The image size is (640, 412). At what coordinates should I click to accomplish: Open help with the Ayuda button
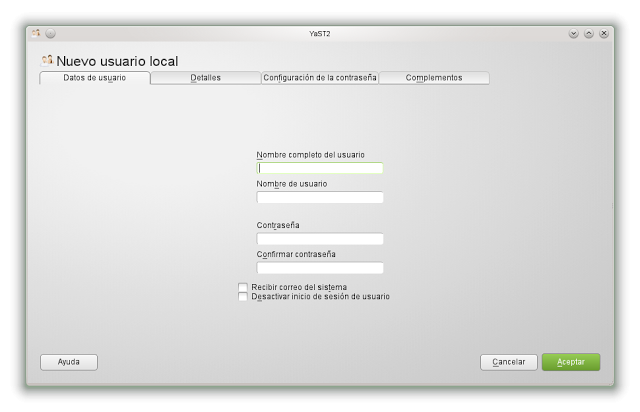pyautogui.click(x=69, y=362)
